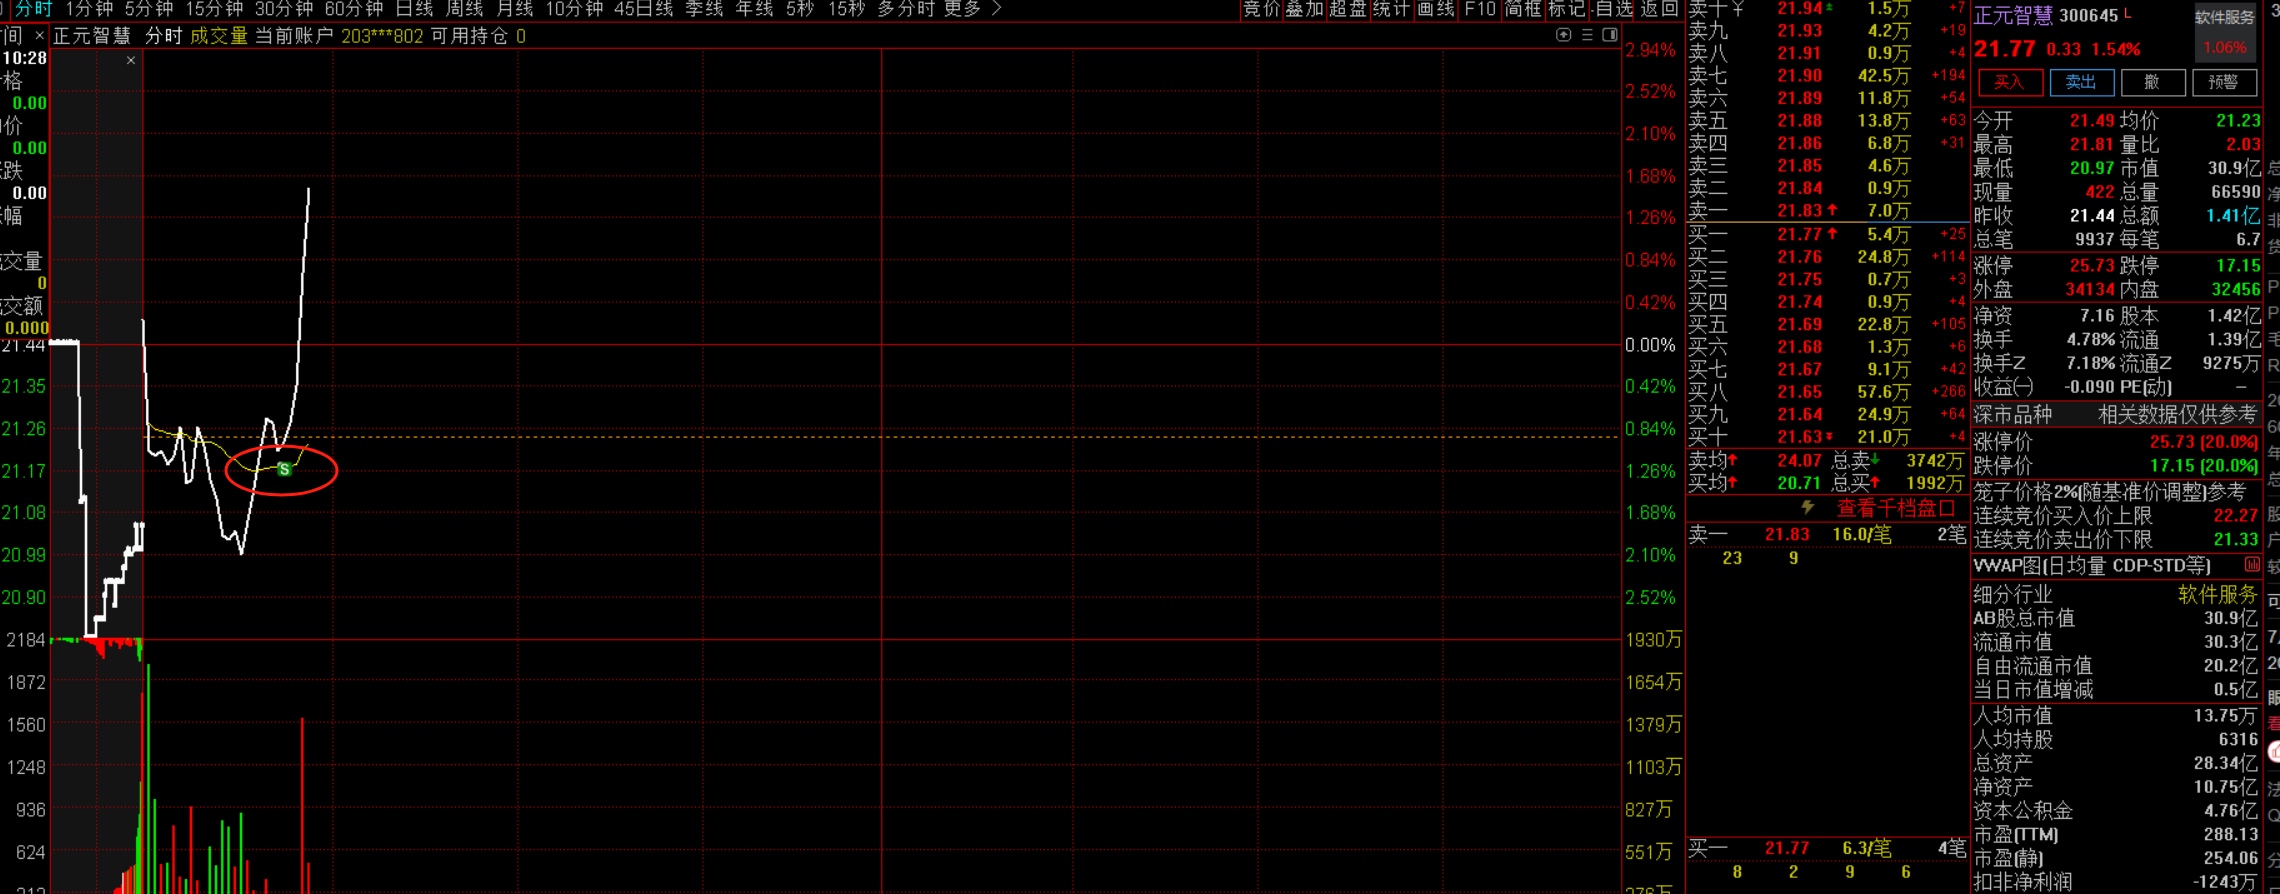Switch to the 15分钟 period tab

coord(214,9)
